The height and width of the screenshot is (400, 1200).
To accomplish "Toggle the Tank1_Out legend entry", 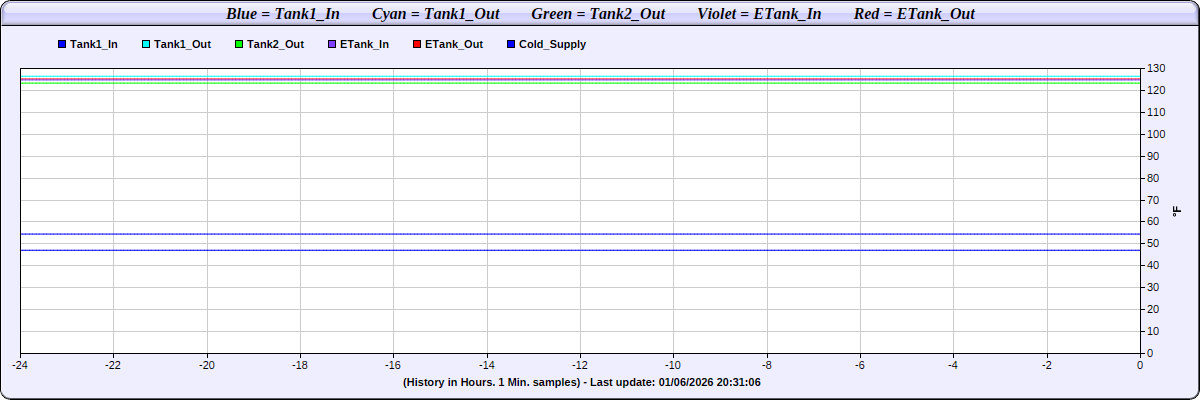I will point(177,44).
